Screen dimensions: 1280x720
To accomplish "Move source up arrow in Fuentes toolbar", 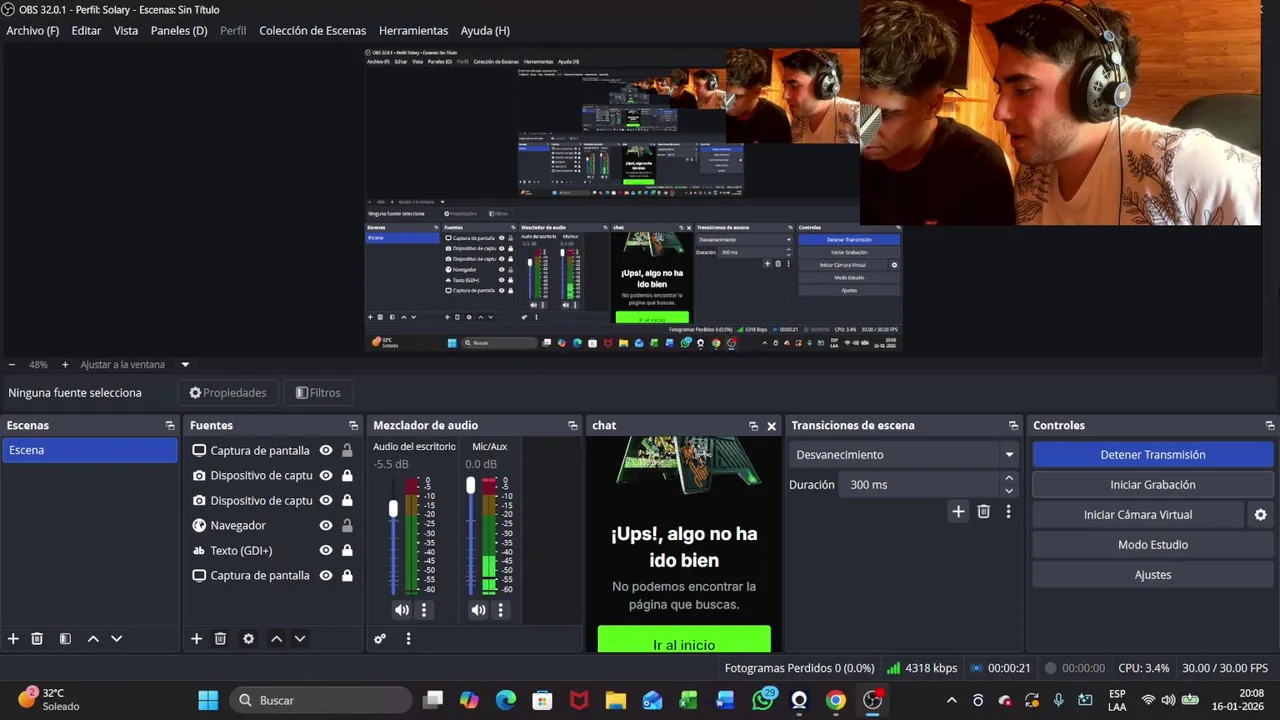I will click(x=276, y=639).
